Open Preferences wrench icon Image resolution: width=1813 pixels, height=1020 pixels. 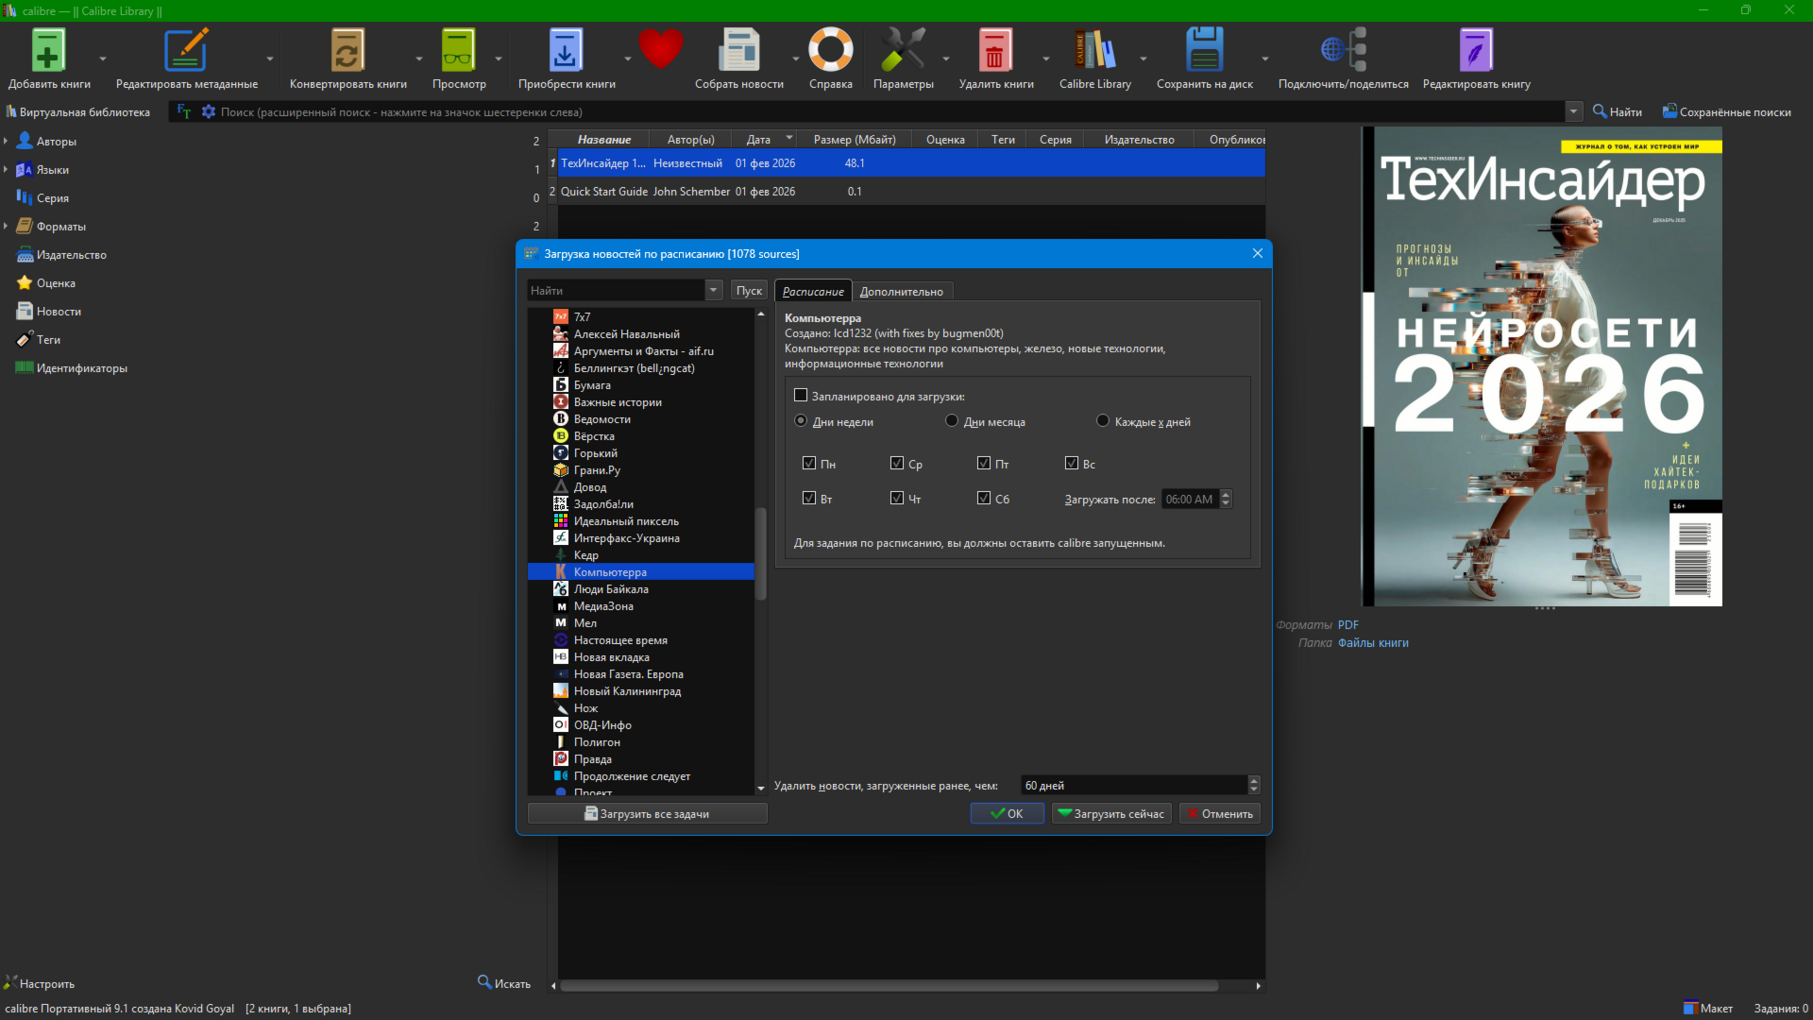[902, 52]
